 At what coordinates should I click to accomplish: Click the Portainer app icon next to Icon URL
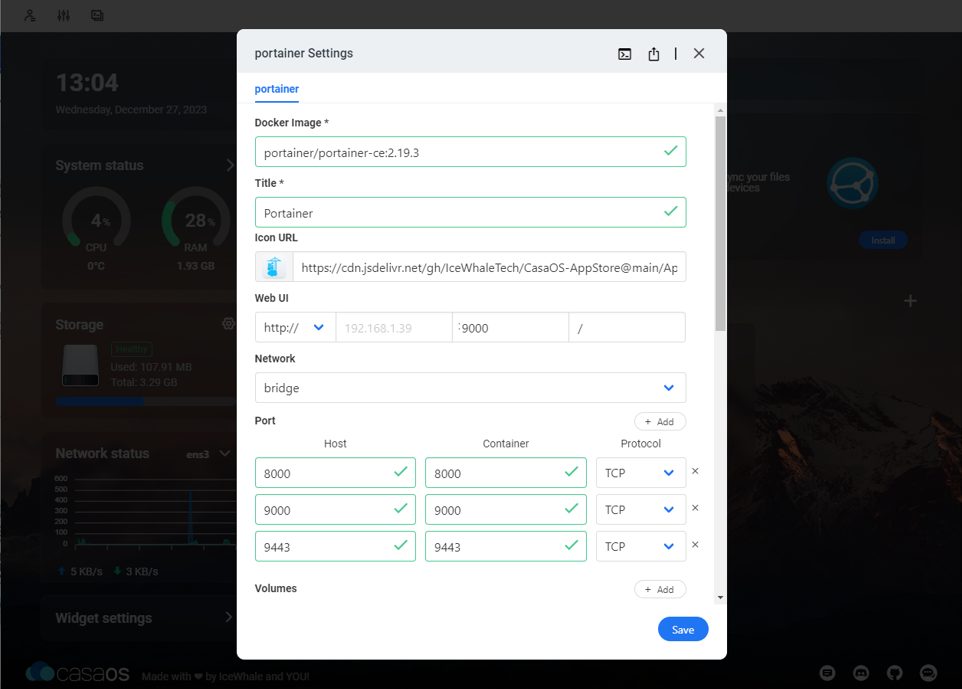pyautogui.click(x=272, y=266)
